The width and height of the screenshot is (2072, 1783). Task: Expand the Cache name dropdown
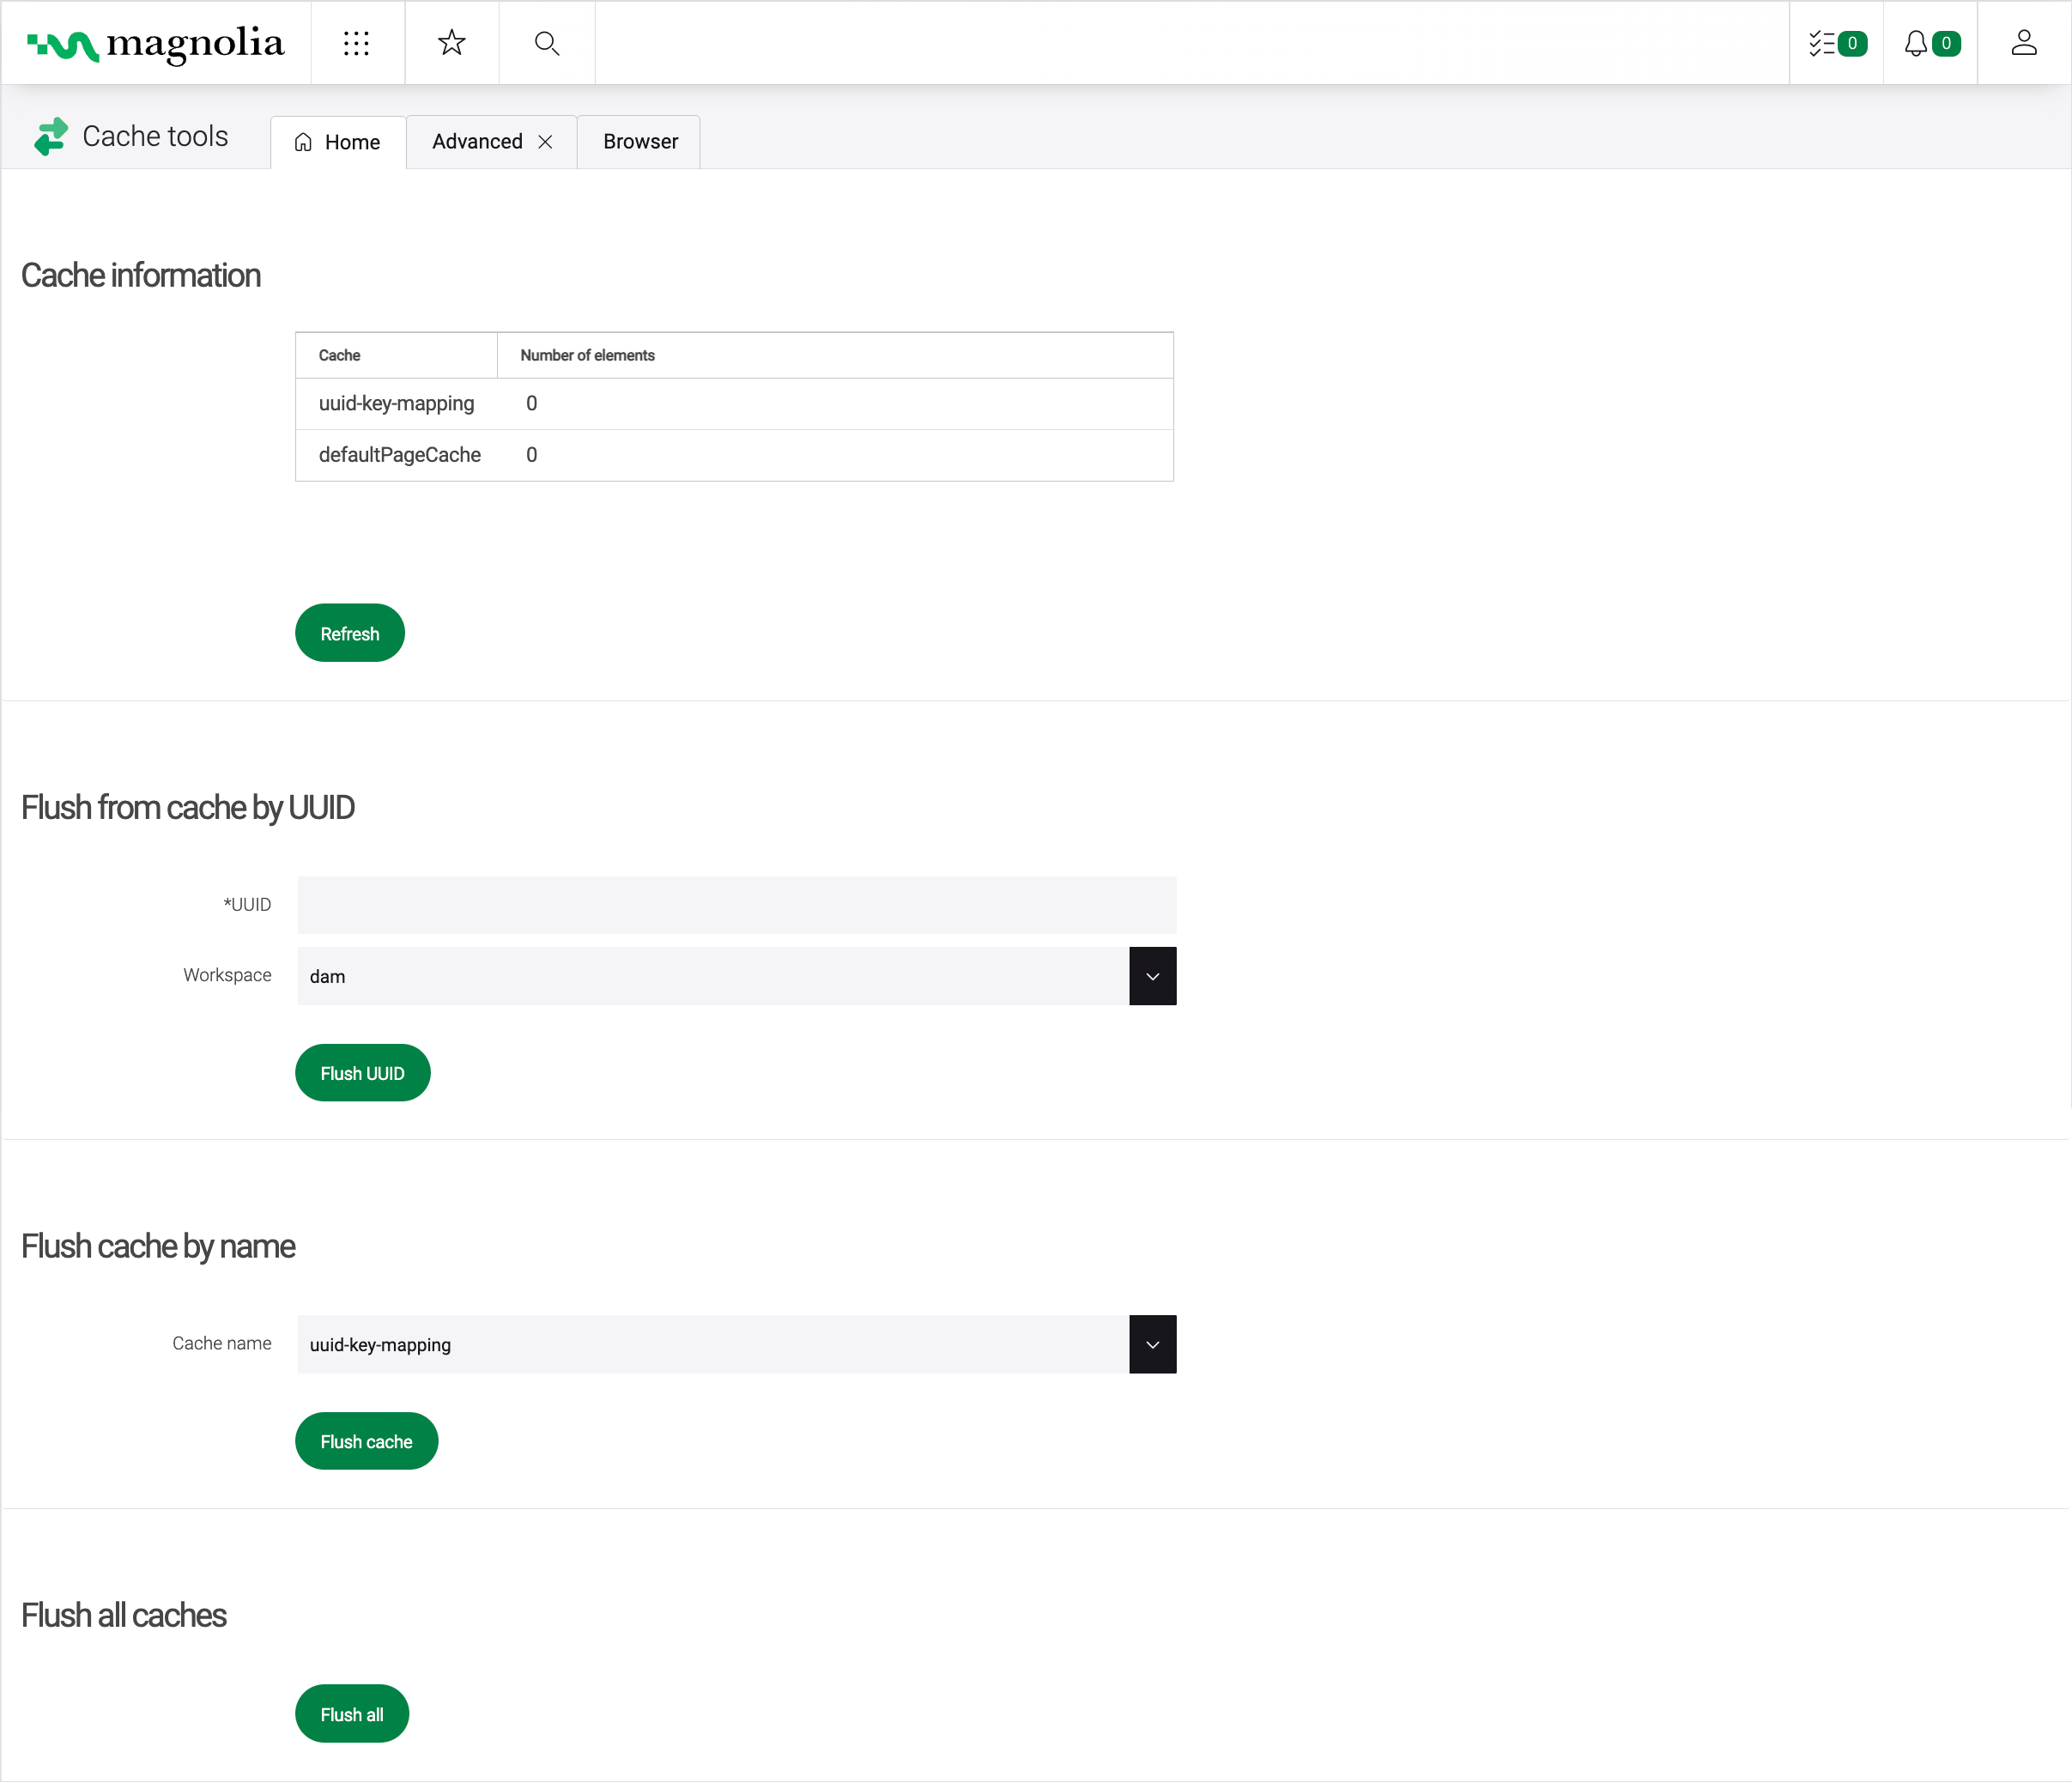click(1150, 1344)
